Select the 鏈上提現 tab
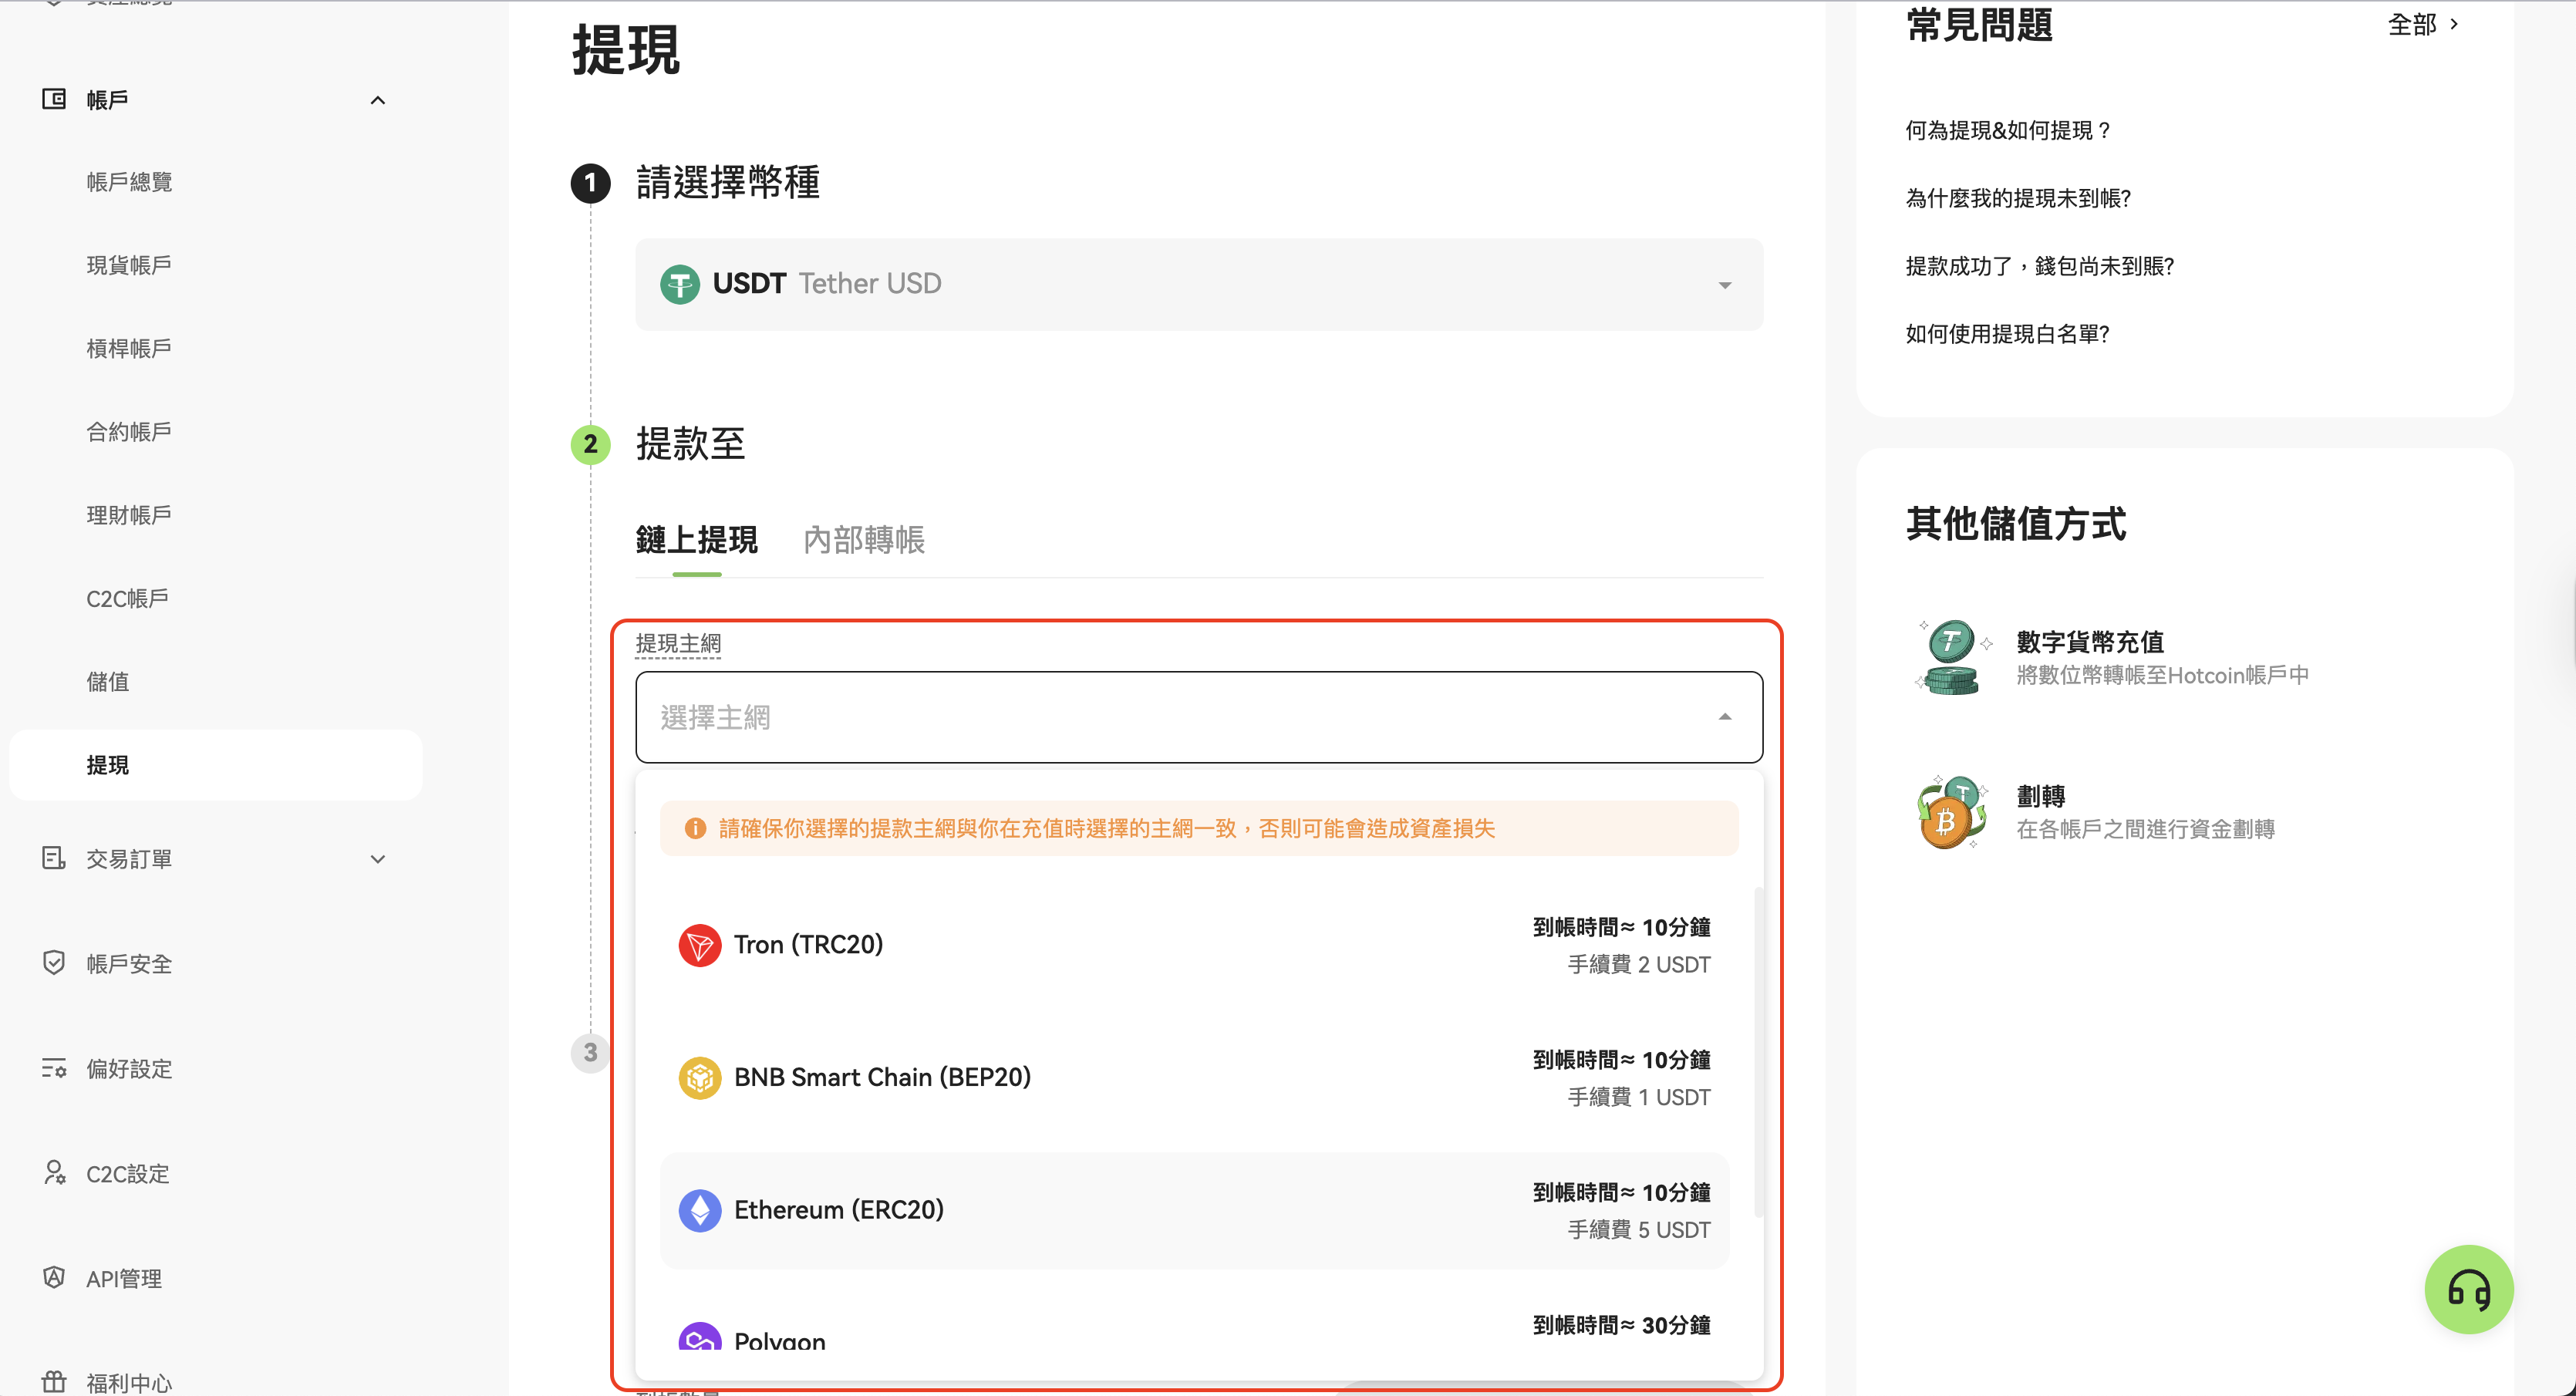 [696, 540]
